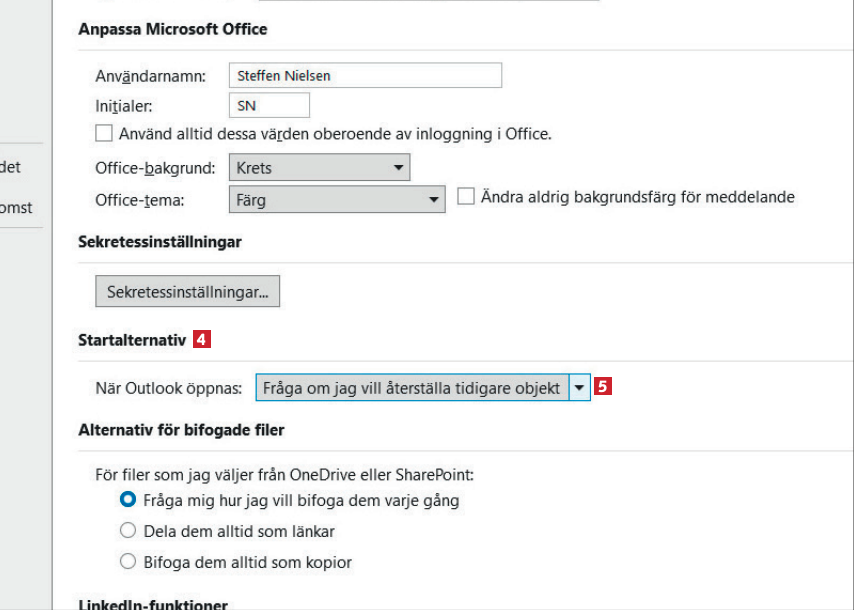Viewport: 854px width, 610px height.
Task: Pick 'Bifoga dem alltid som kopior' option
Action: pos(128,562)
